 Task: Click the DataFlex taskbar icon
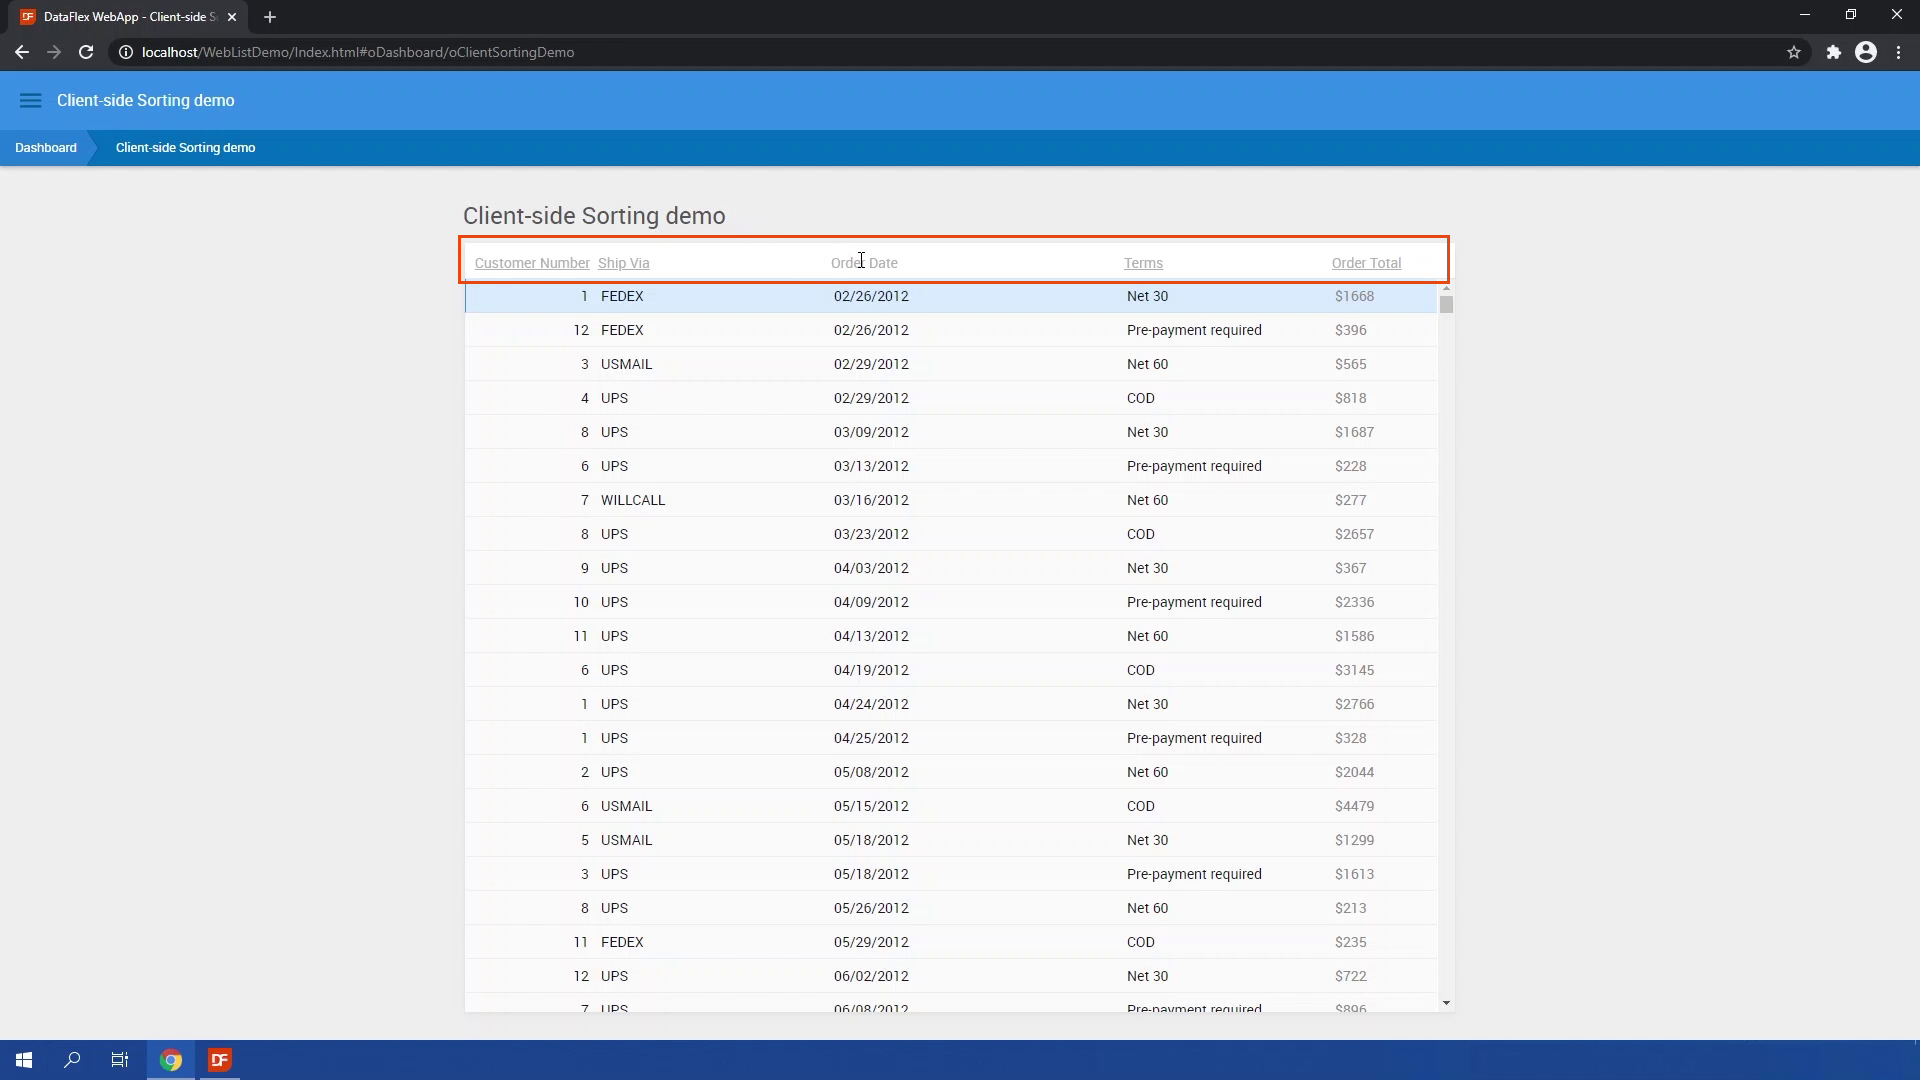[x=220, y=1060]
